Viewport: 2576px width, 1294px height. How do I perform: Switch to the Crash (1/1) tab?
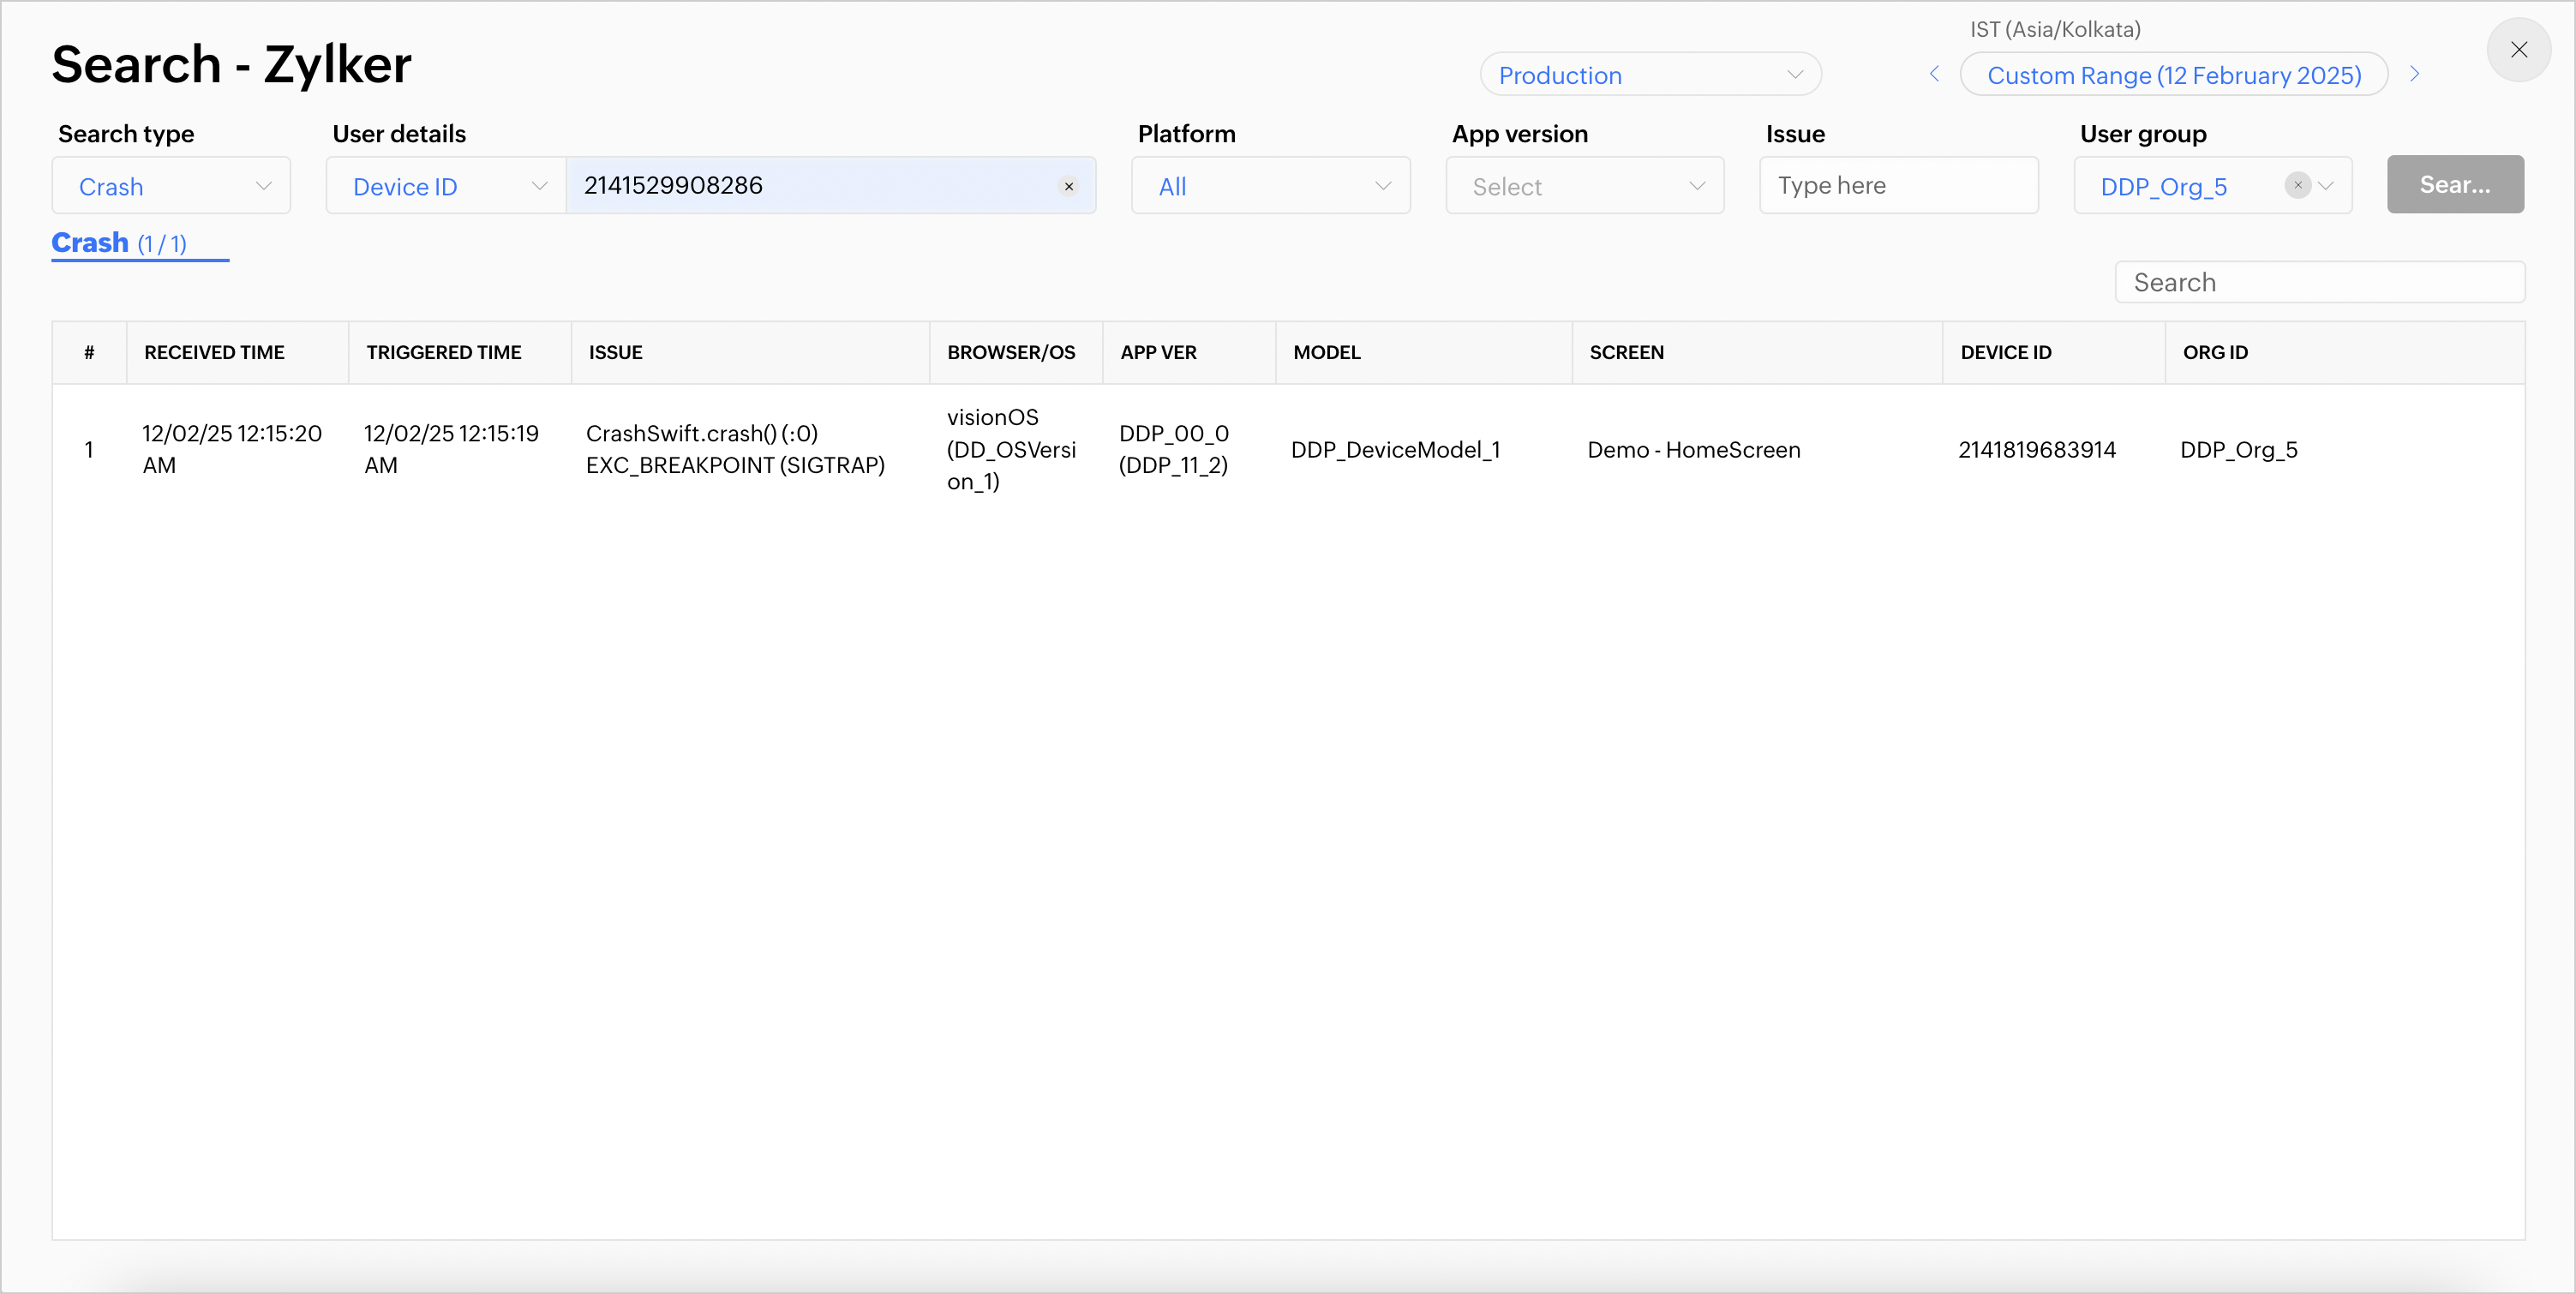click(119, 244)
